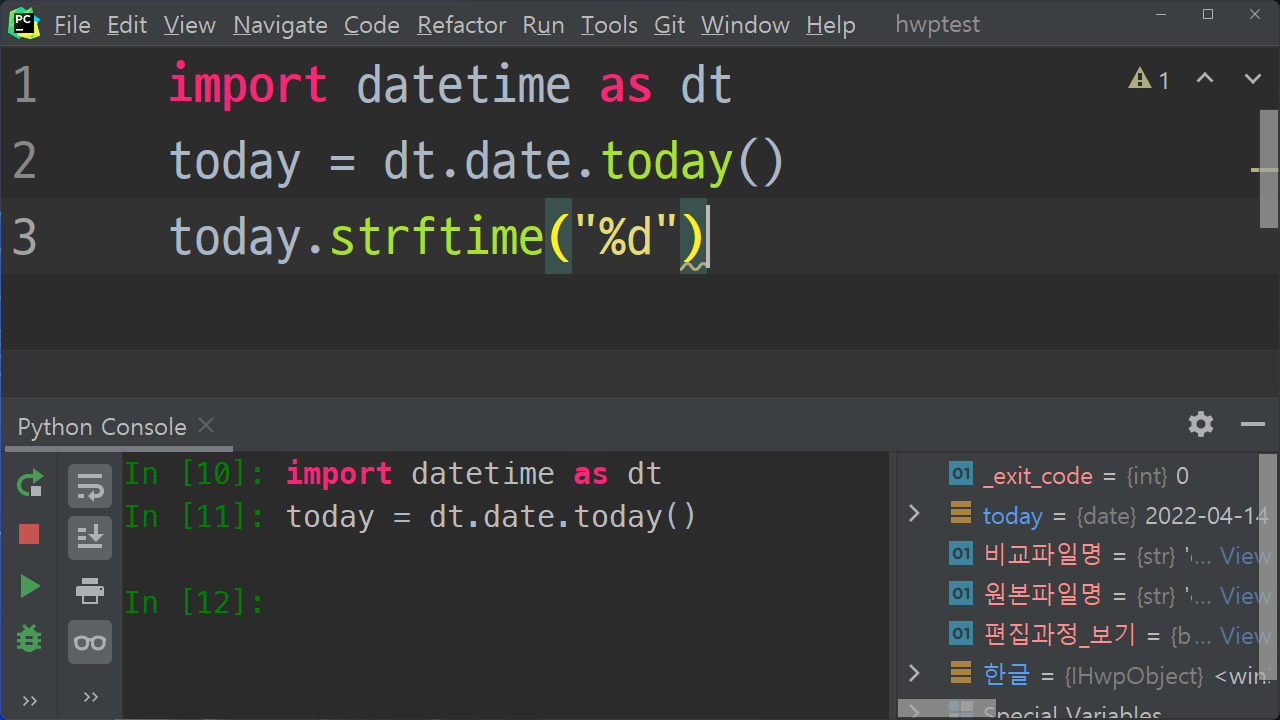1280x720 pixels.
Task: Execute current statement with green play icon
Action: (30, 587)
